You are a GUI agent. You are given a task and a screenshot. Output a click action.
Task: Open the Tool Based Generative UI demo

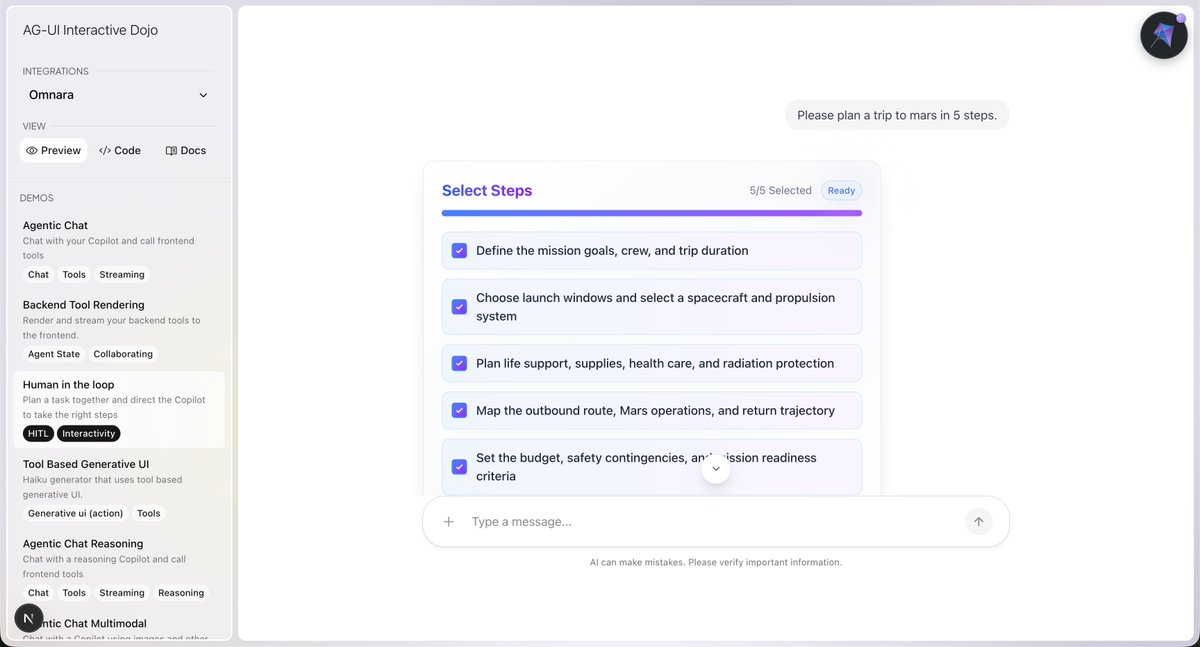click(x=119, y=488)
